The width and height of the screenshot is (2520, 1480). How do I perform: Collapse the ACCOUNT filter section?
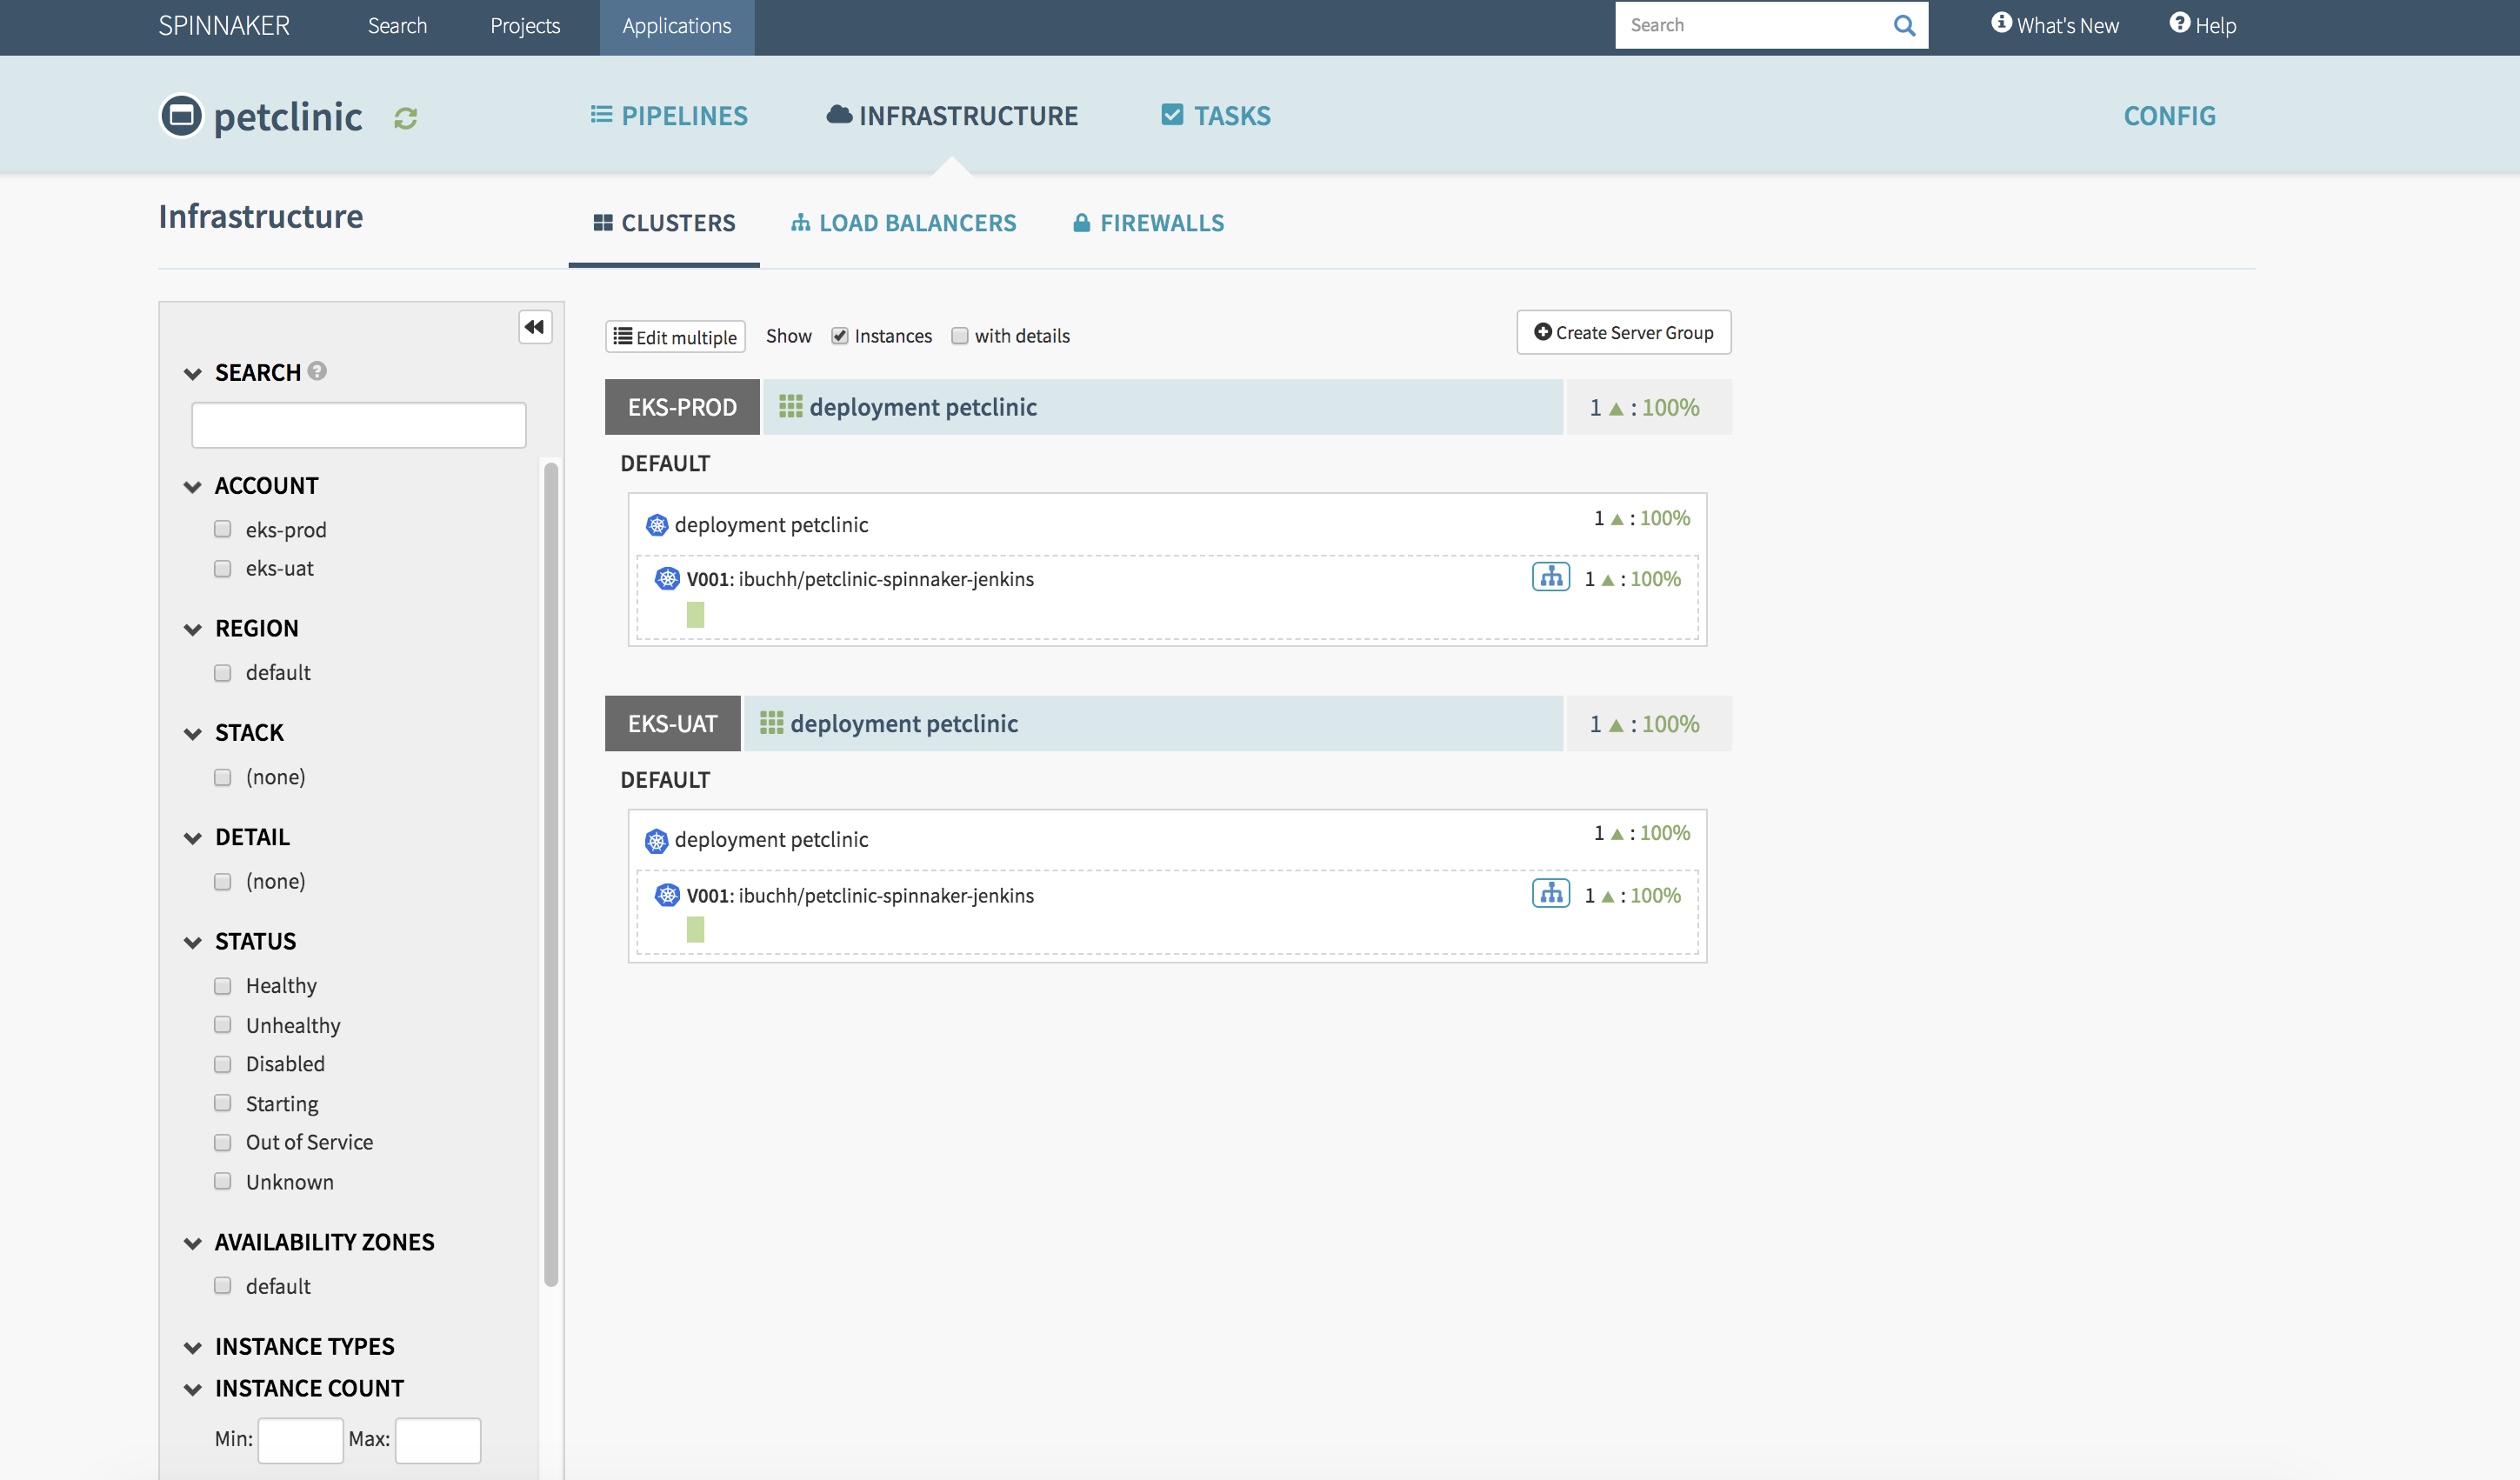pos(193,487)
